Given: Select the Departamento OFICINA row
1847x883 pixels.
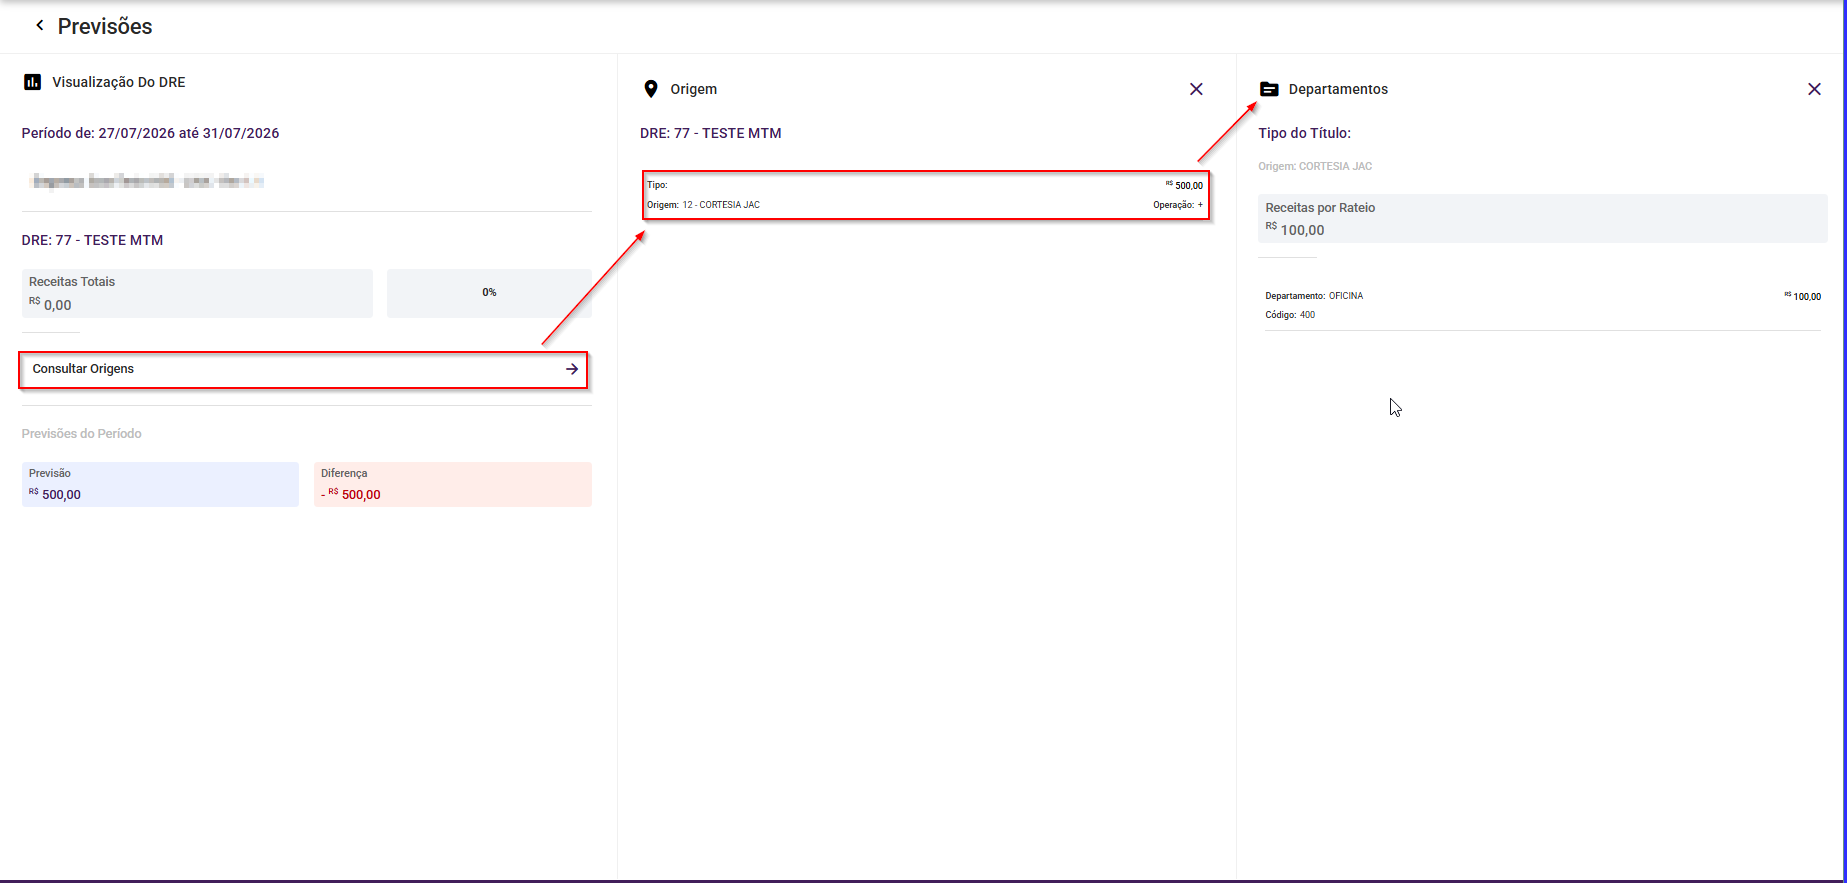Looking at the screenshot, I should 1542,305.
